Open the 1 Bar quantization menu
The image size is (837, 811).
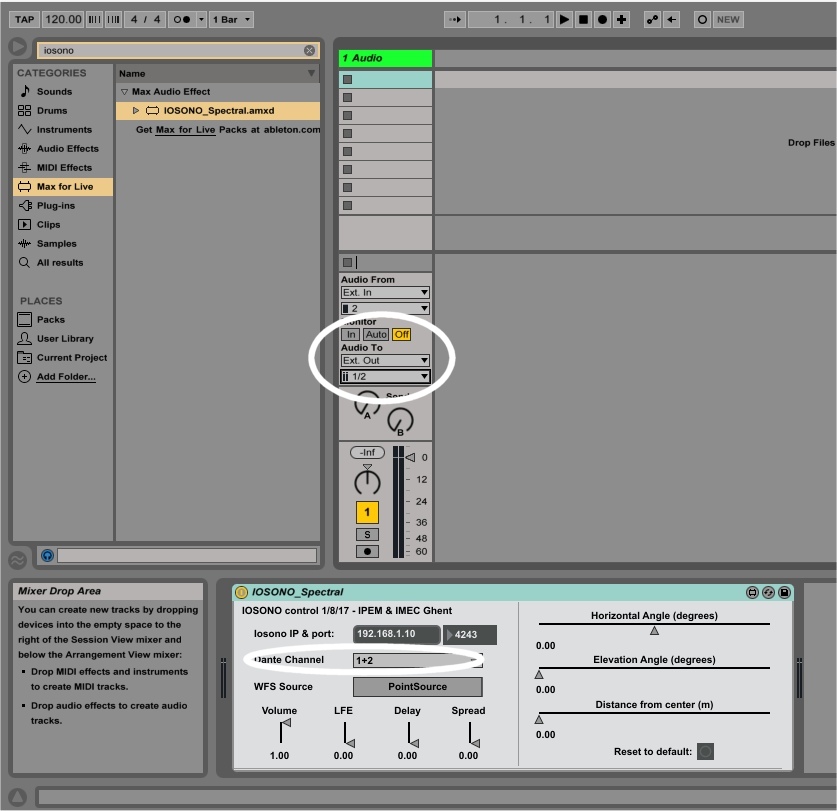coord(231,20)
